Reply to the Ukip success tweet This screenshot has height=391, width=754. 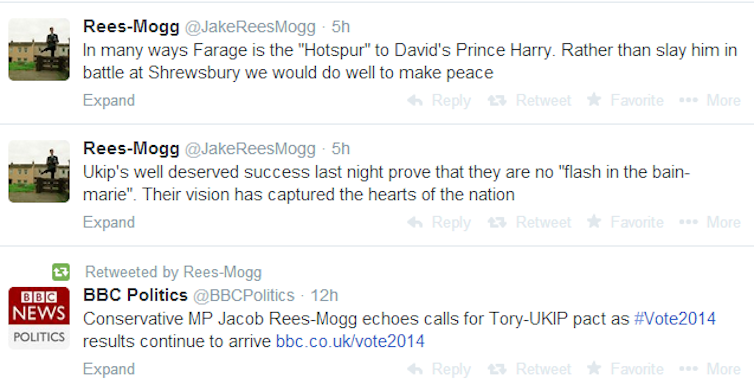[x=439, y=222]
